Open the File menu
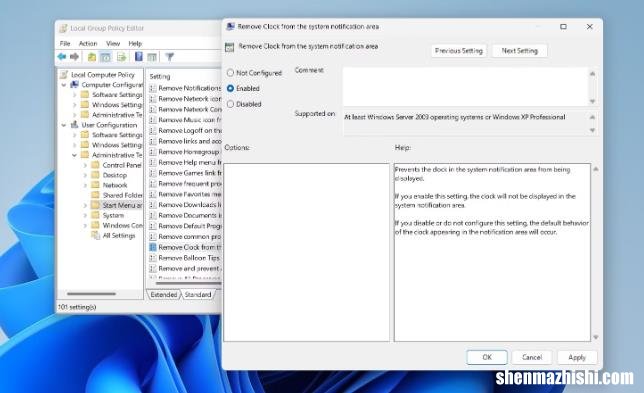 coord(65,43)
